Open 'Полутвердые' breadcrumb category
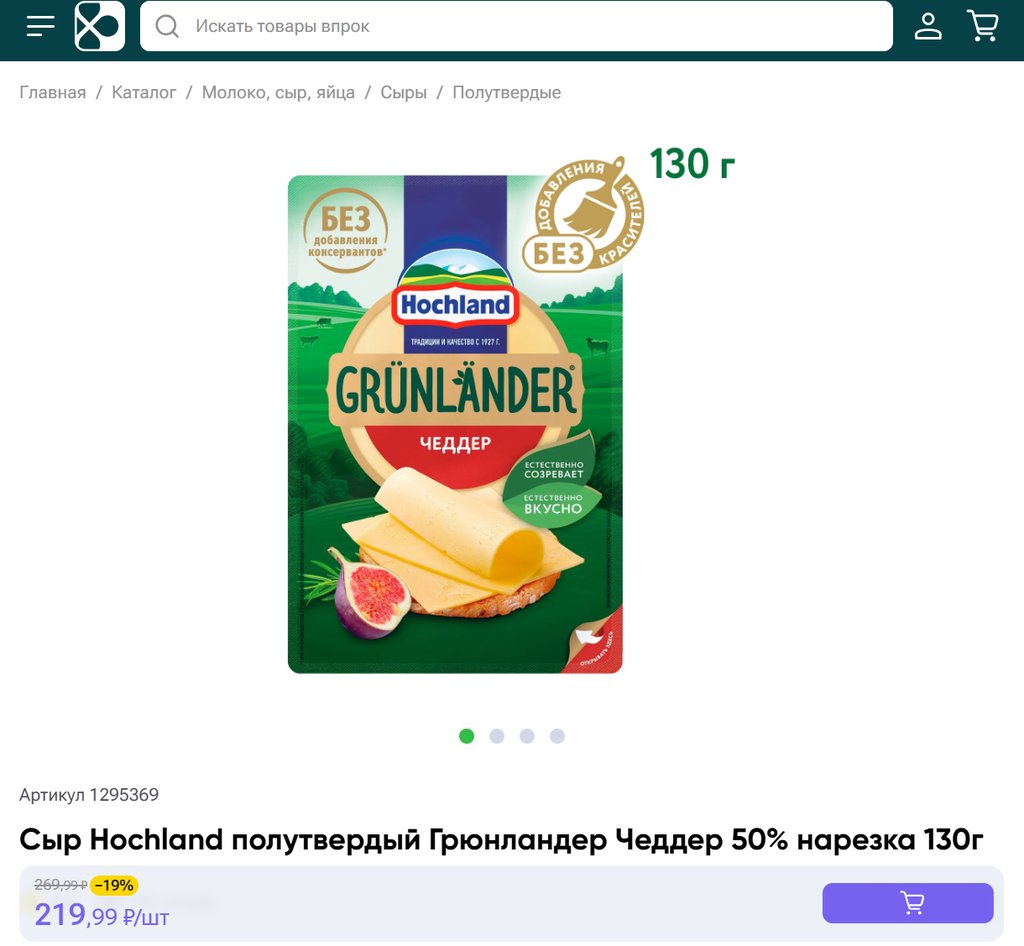Image resolution: width=1024 pixels, height=946 pixels. point(507,93)
